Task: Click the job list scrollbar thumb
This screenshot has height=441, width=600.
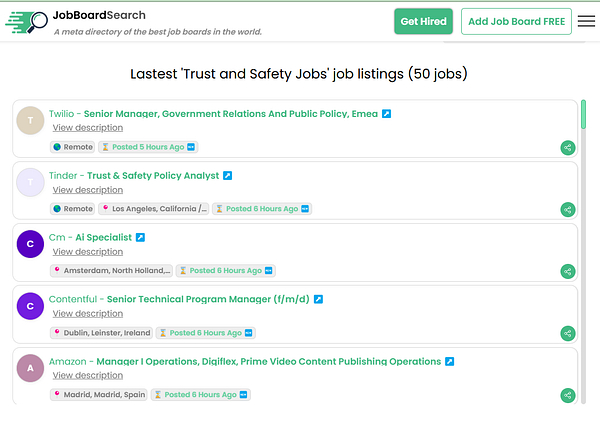Action: [583, 114]
